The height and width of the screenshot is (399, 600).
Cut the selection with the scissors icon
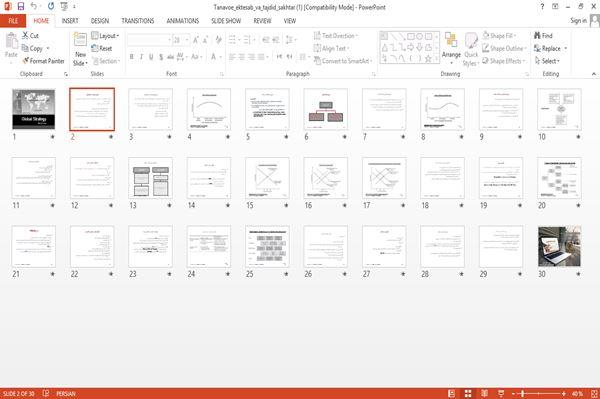tap(25, 35)
